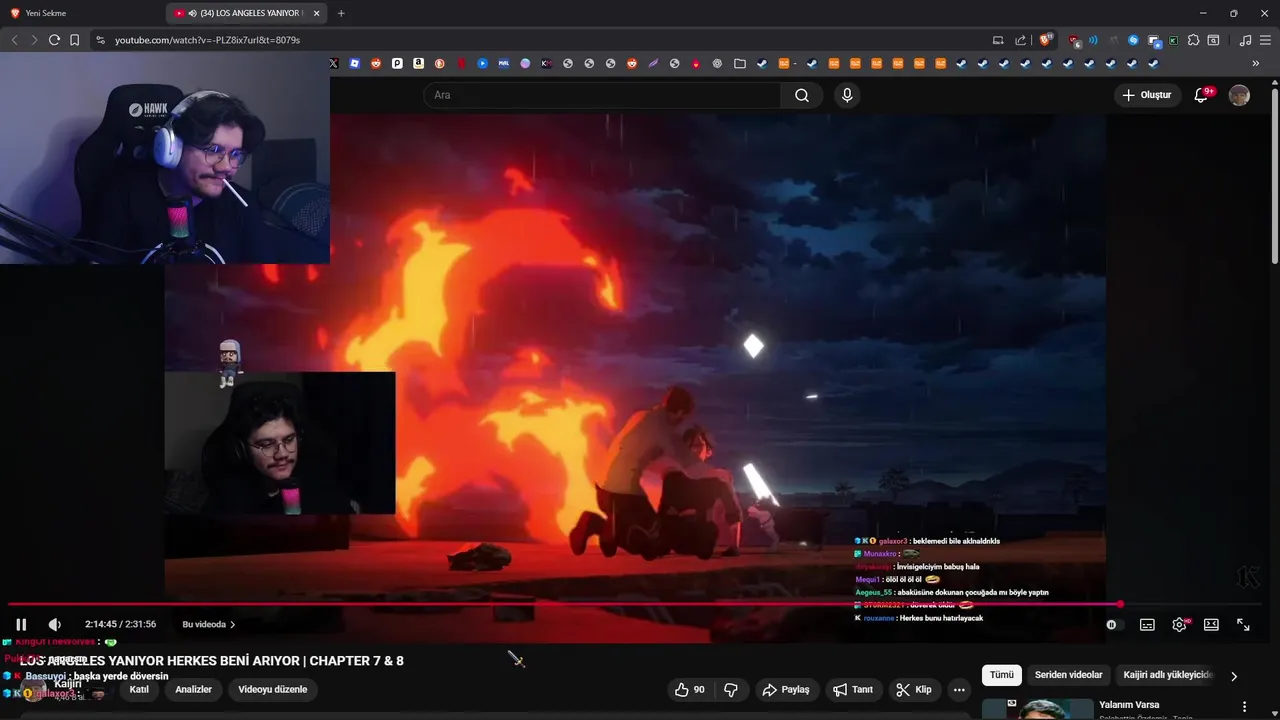This screenshot has width=1280, height=720.
Task: Click the Brave Shields lion icon
Action: (1046, 40)
